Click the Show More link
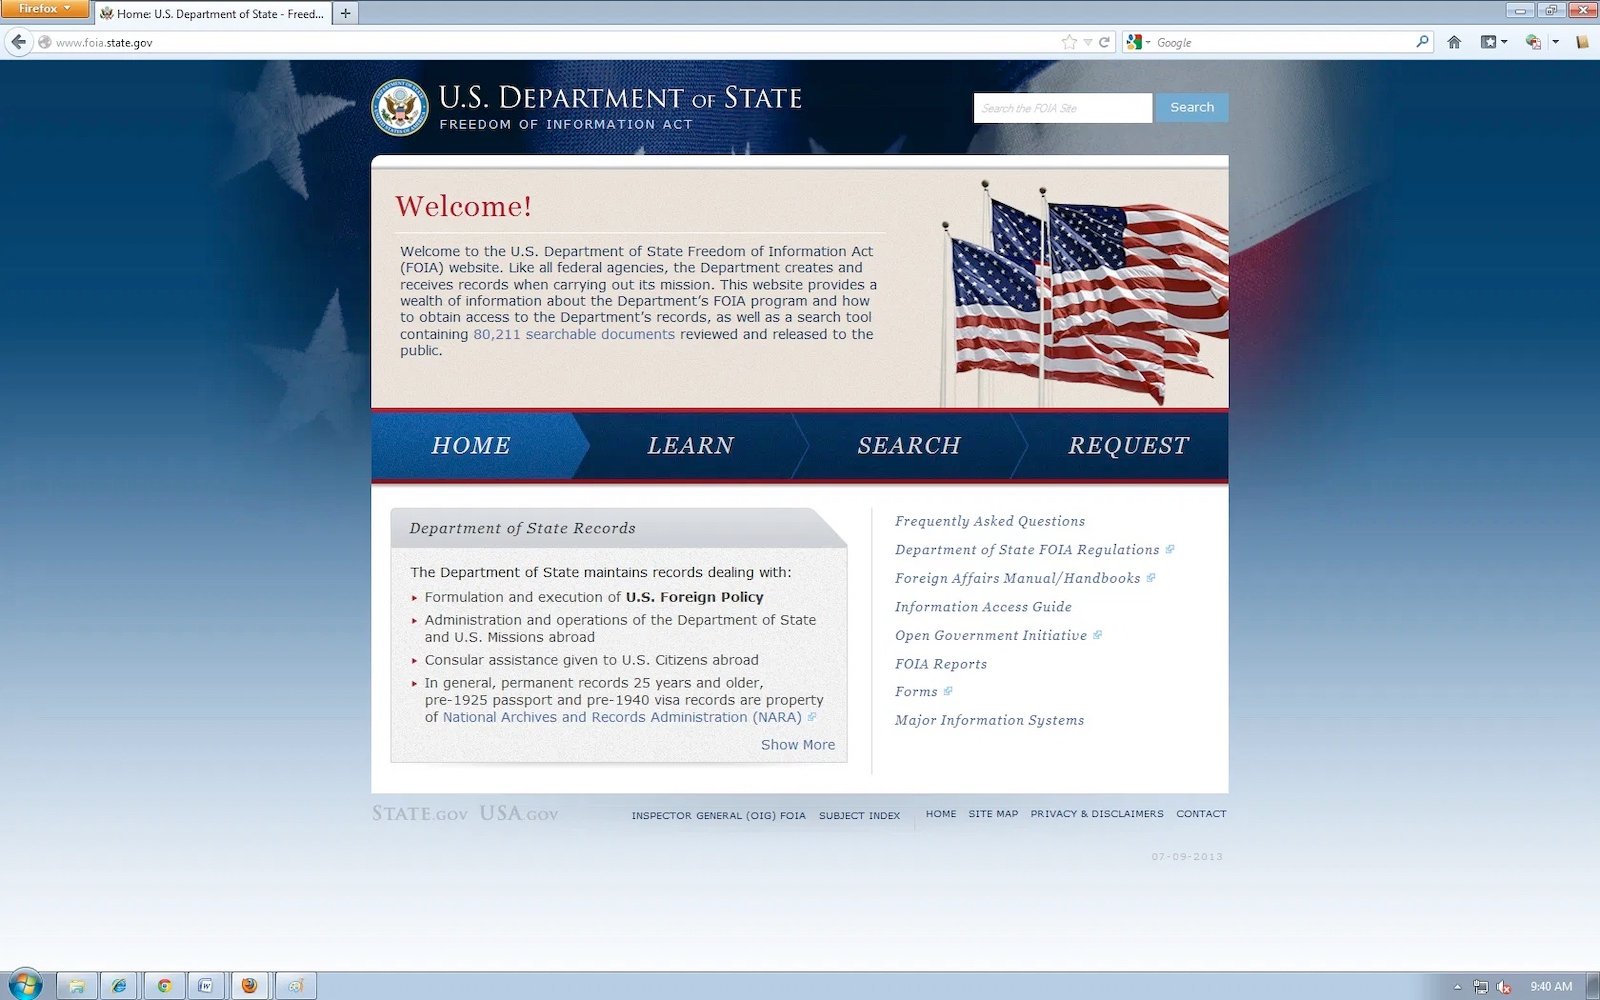Image resolution: width=1600 pixels, height=1000 pixels. pyautogui.click(x=798, y=745)
